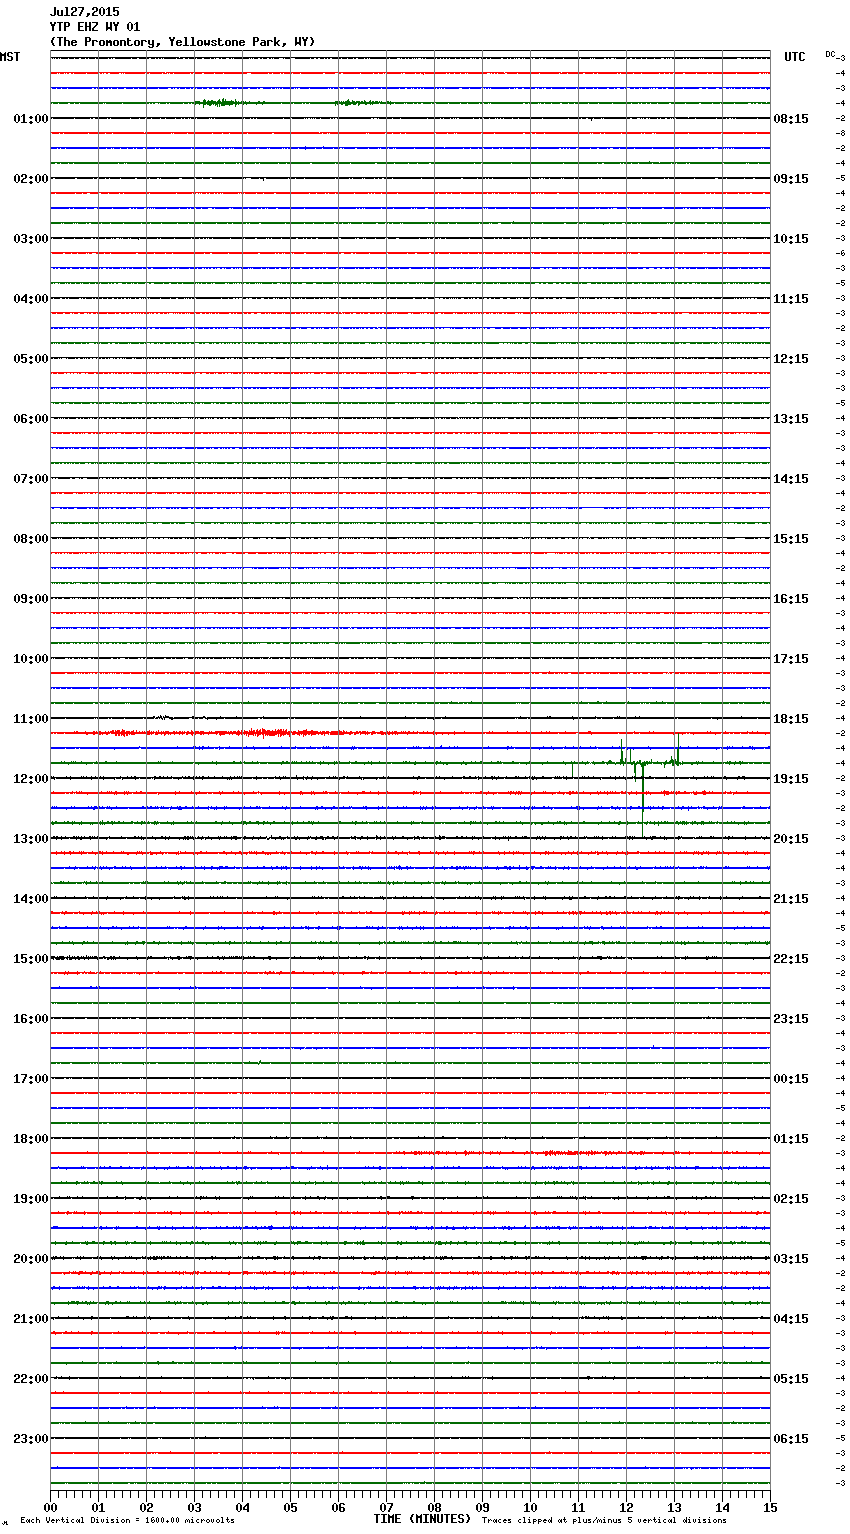
Task: Click minute 05 tick label on bottom axis
Action: [290, 1507]
